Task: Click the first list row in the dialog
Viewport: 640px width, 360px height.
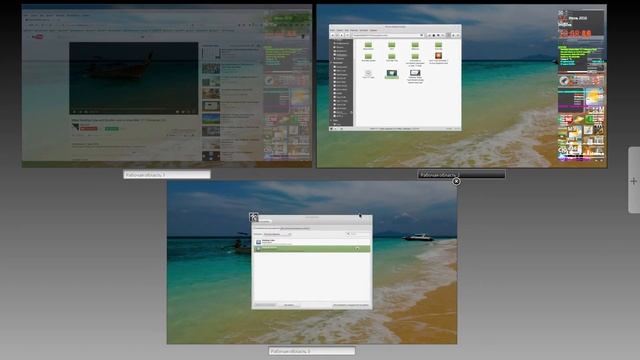Action: [312, 242]
